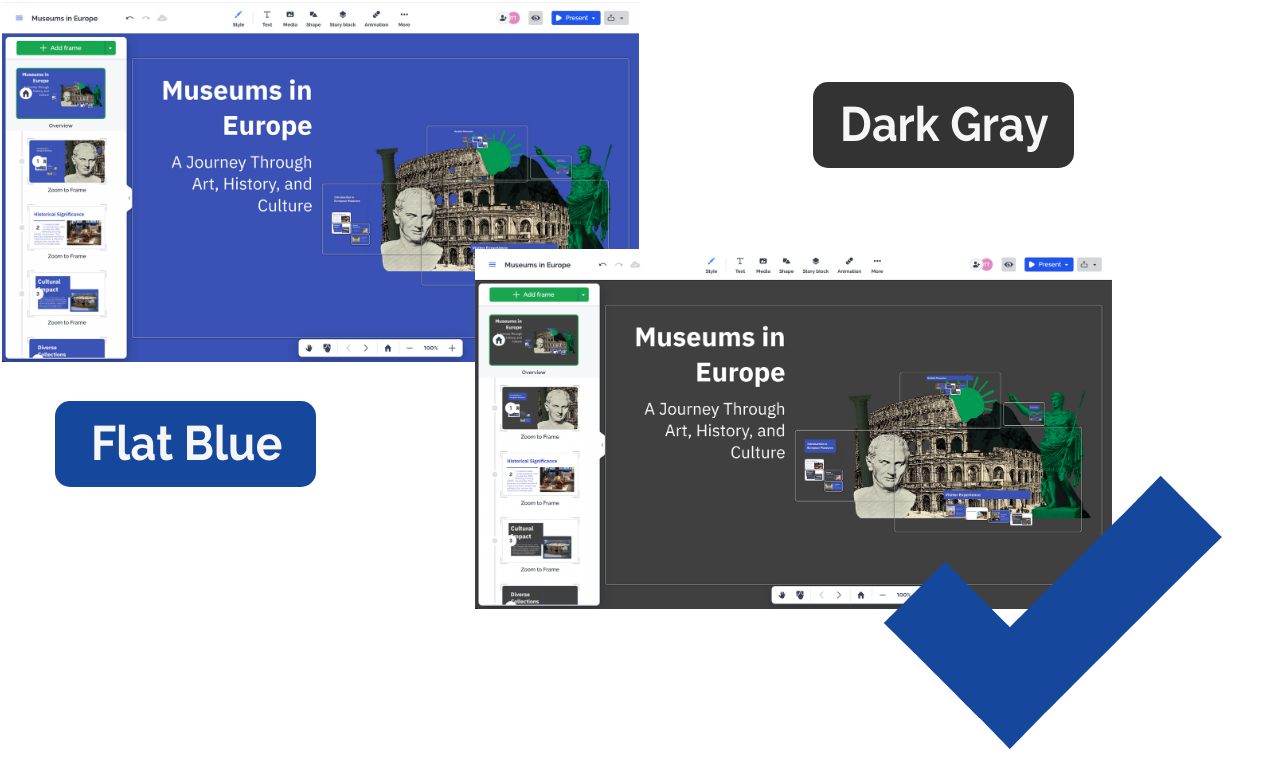Select the hand pan tool in dark gray editor
The width and height of the screenshot is (1274, 762).
coord(782,595)
